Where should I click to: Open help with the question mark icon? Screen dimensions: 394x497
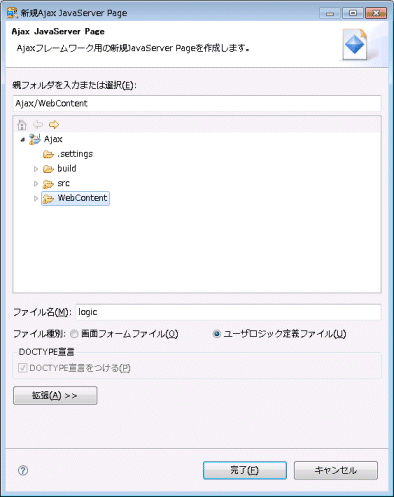[x=23, y=470]
